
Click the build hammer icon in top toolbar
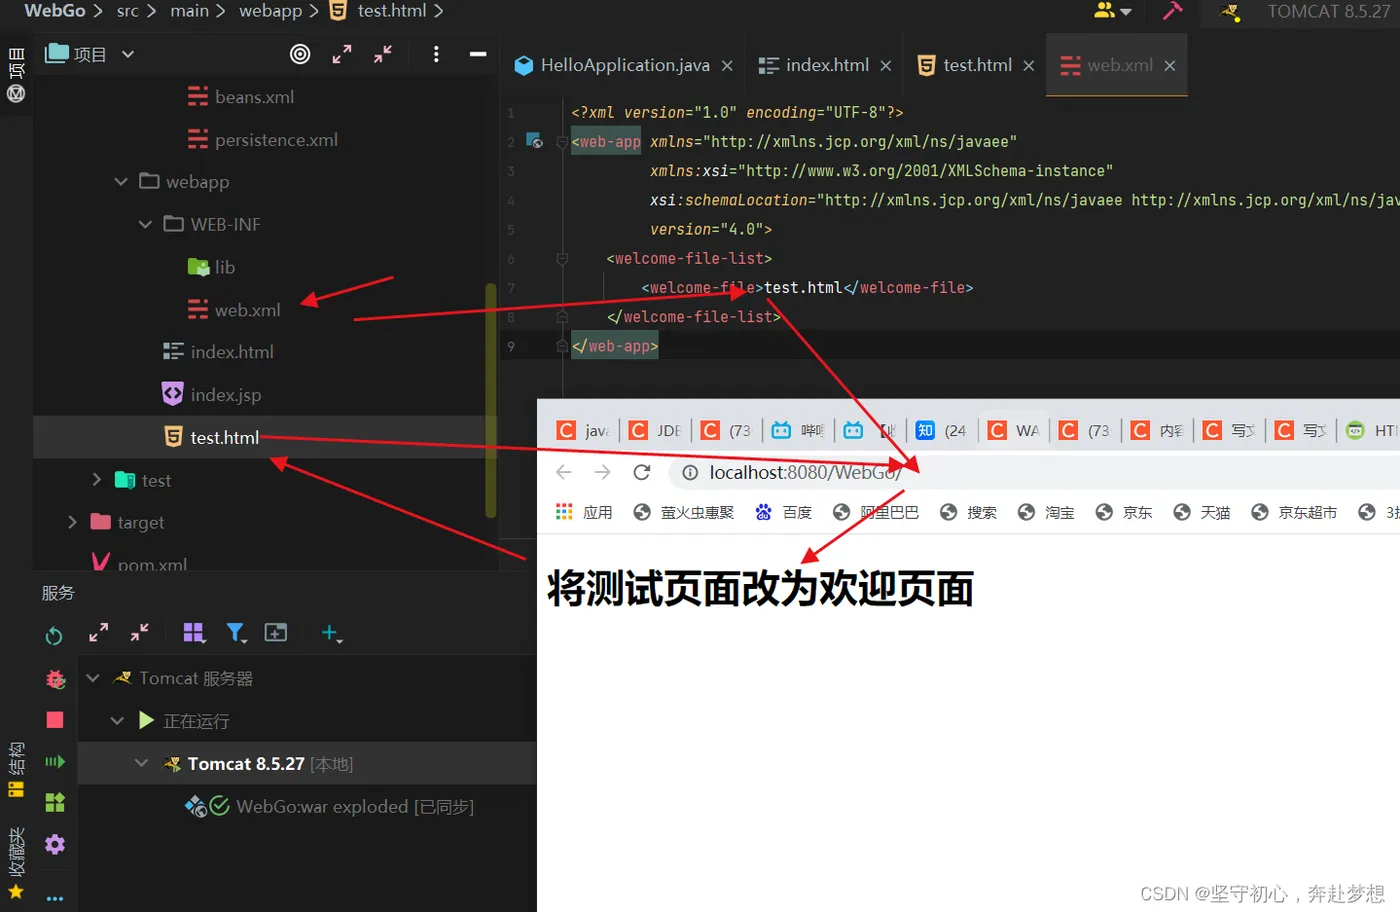[1172, 11]
